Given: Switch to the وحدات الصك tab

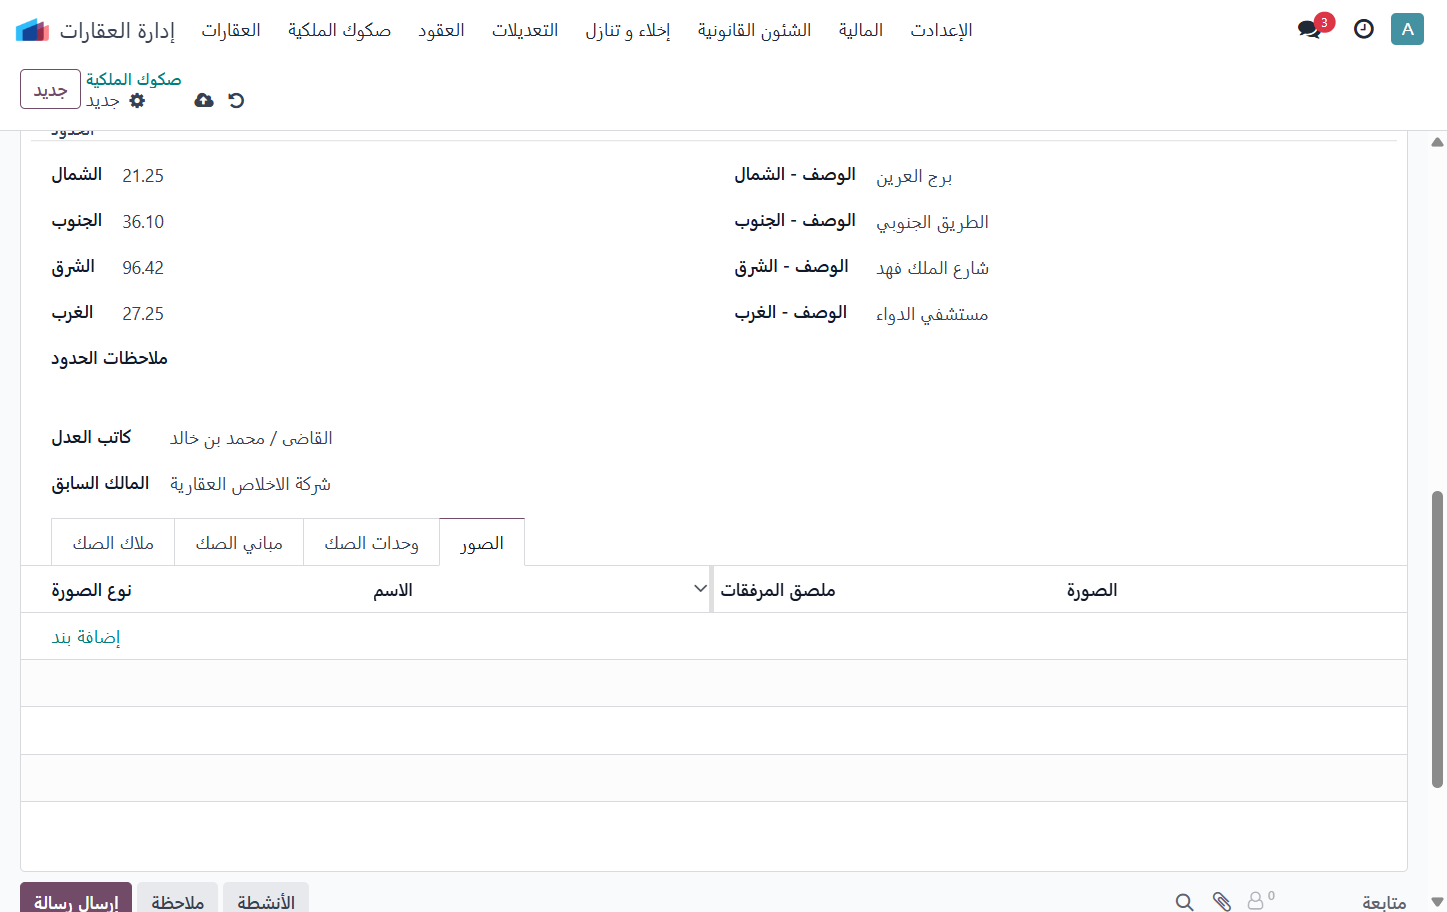Looking at the screenshot, I should click(372, 543).
